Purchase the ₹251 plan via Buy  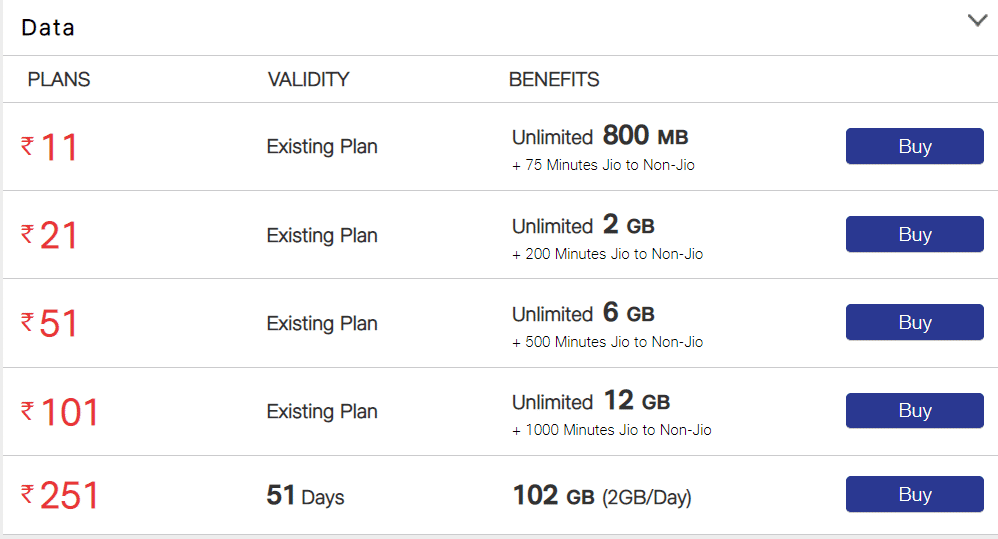(914, 494)
